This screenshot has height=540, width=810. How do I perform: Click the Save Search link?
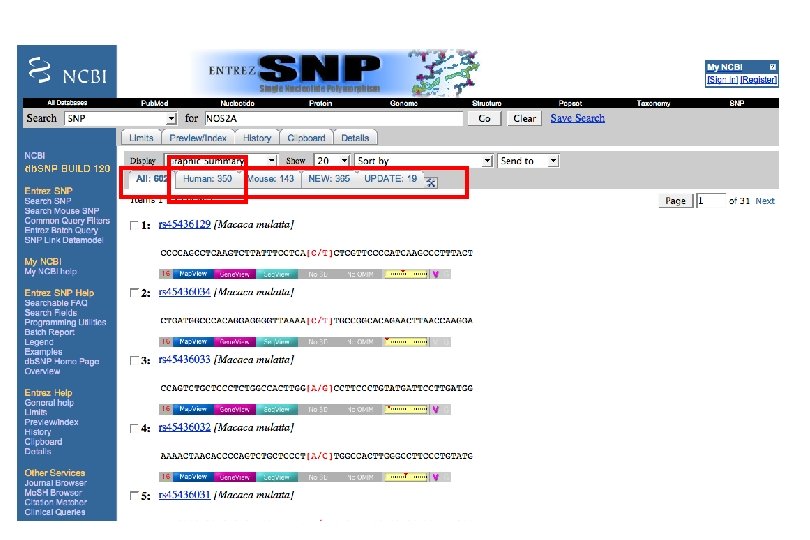click(x=577, y=118)
